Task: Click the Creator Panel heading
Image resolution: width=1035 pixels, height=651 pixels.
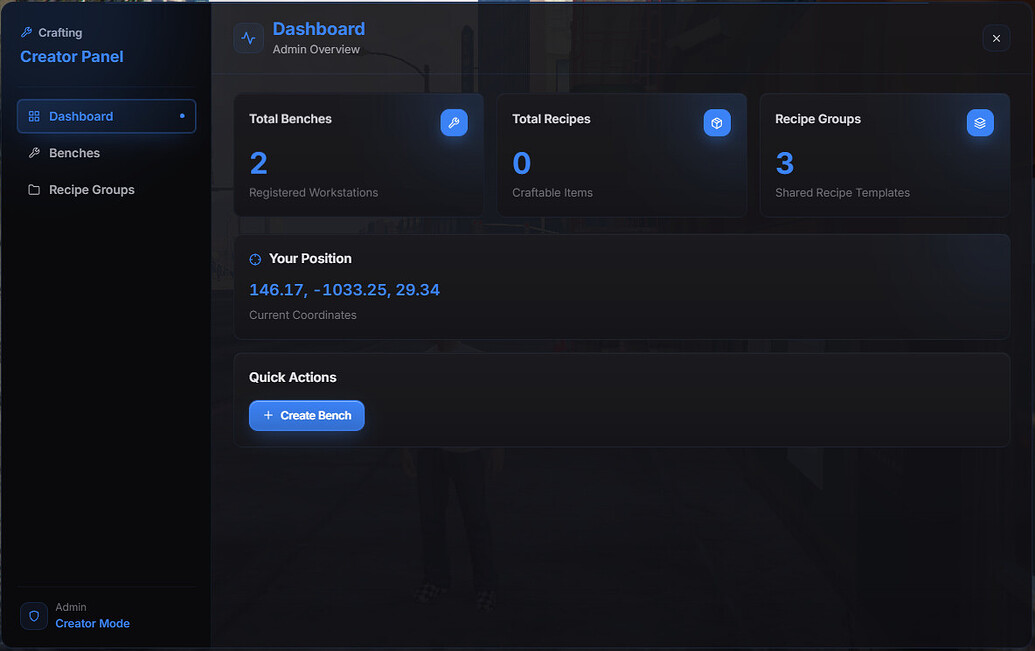Action: (72, 57)
